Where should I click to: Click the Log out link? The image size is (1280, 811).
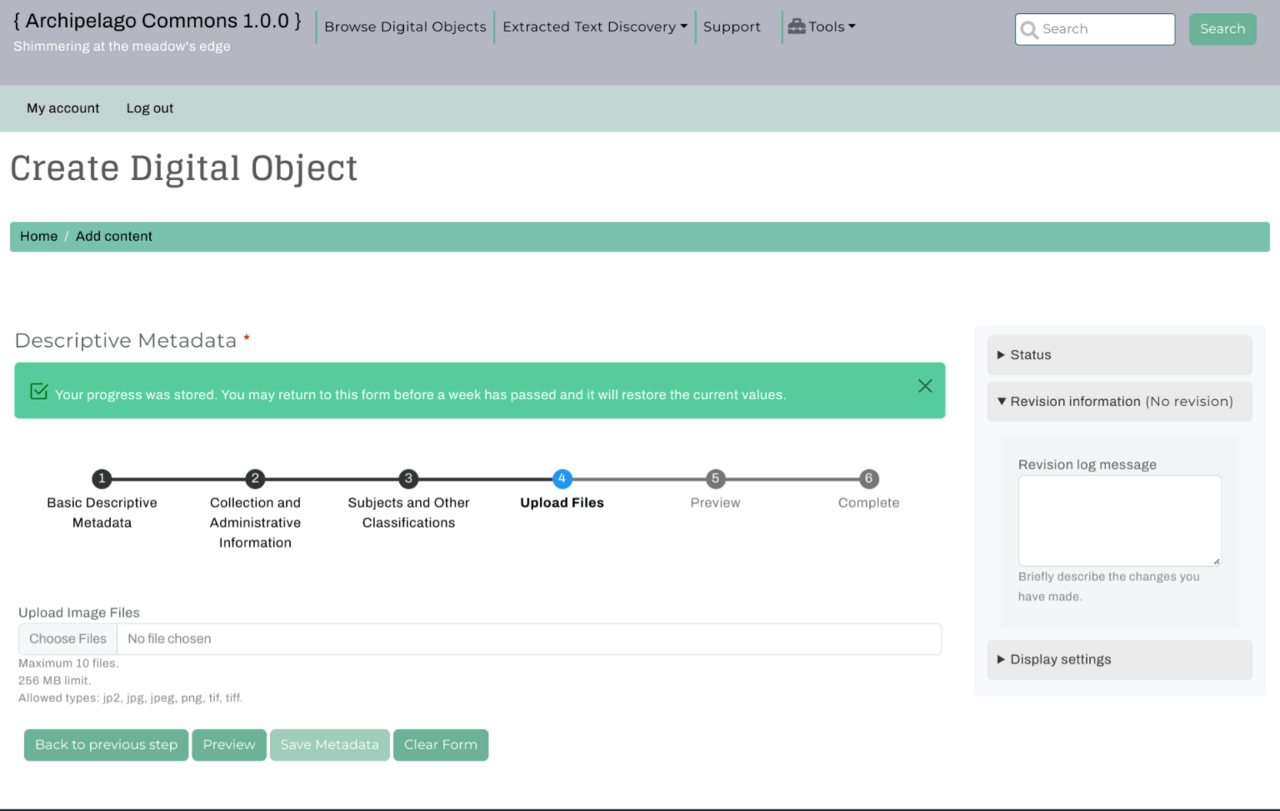[x=150, y=108]
